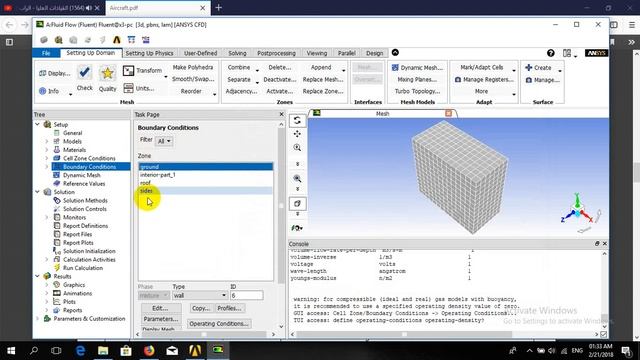640x360 pixels.
Task: Collapse the Setup tree node
Action: pos(38,124)
